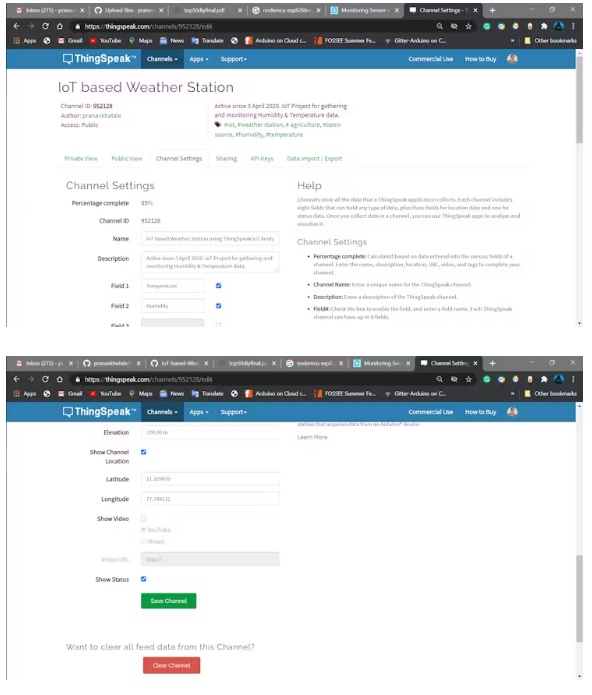Screen dimensions: 592x695
Task: Expand the Channels dropdown in top navbar
Action: coord(162,59)
